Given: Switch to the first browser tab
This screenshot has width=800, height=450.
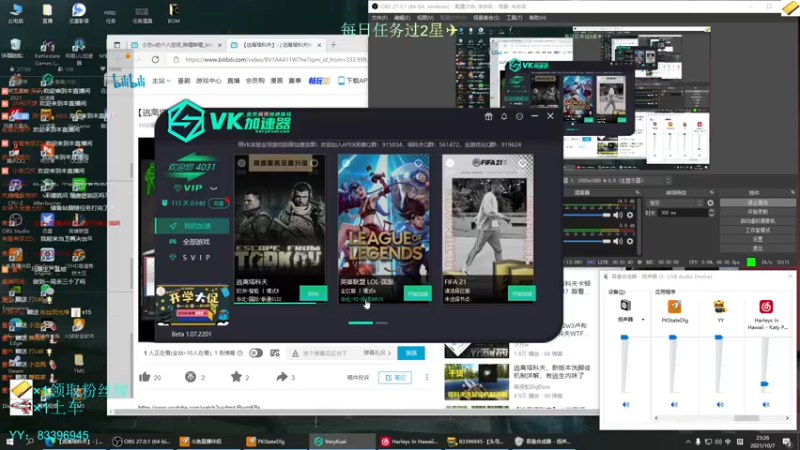Looking at the screenshot, I should click(176, 45).
